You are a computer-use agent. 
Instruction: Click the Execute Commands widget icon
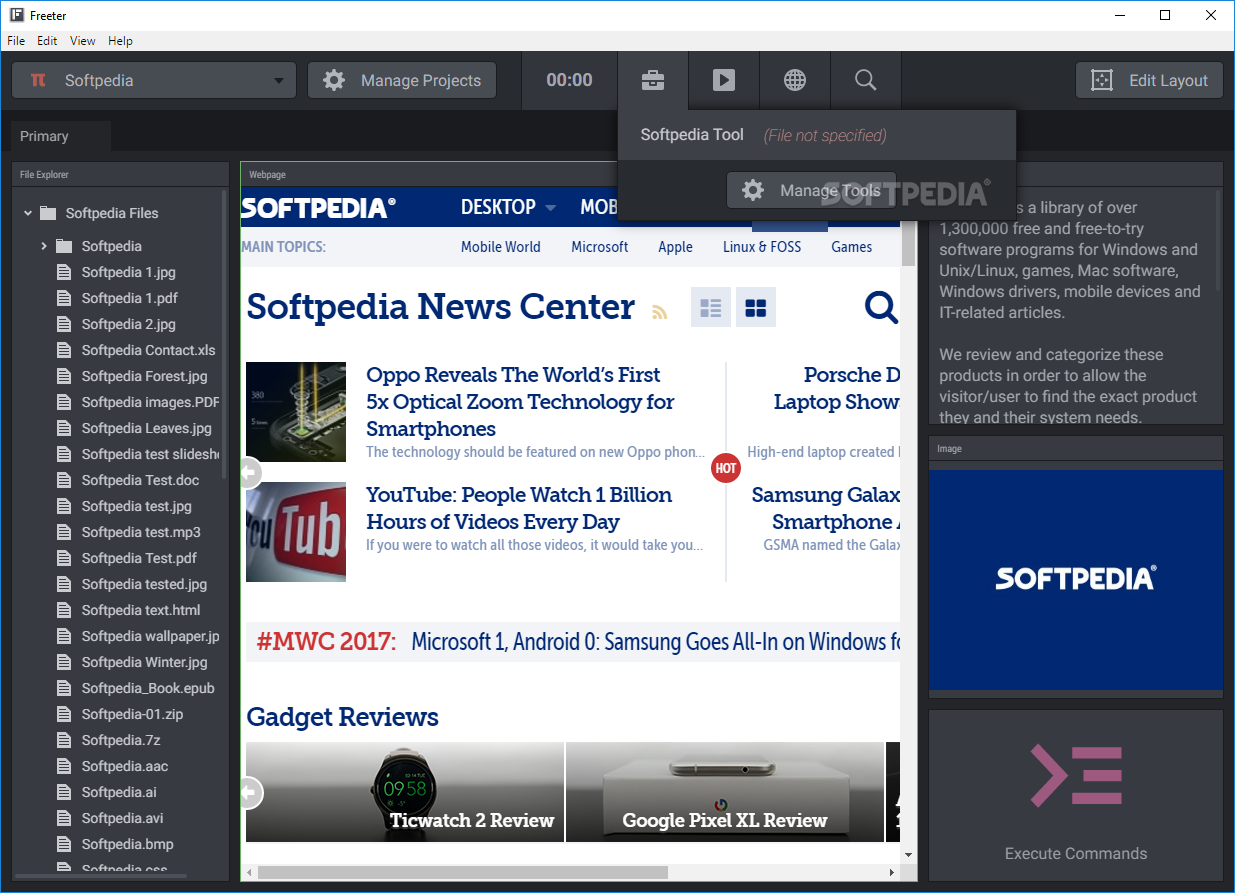tap(1076, 775)
